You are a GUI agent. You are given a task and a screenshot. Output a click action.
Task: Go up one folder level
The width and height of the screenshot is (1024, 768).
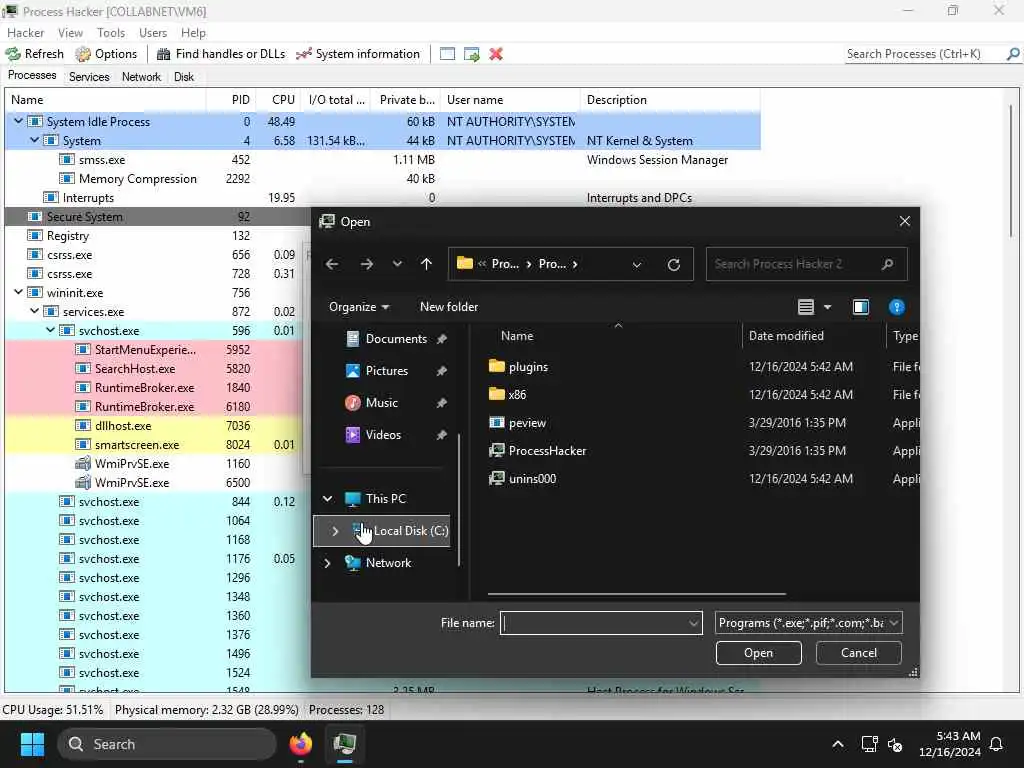[426, 264]
